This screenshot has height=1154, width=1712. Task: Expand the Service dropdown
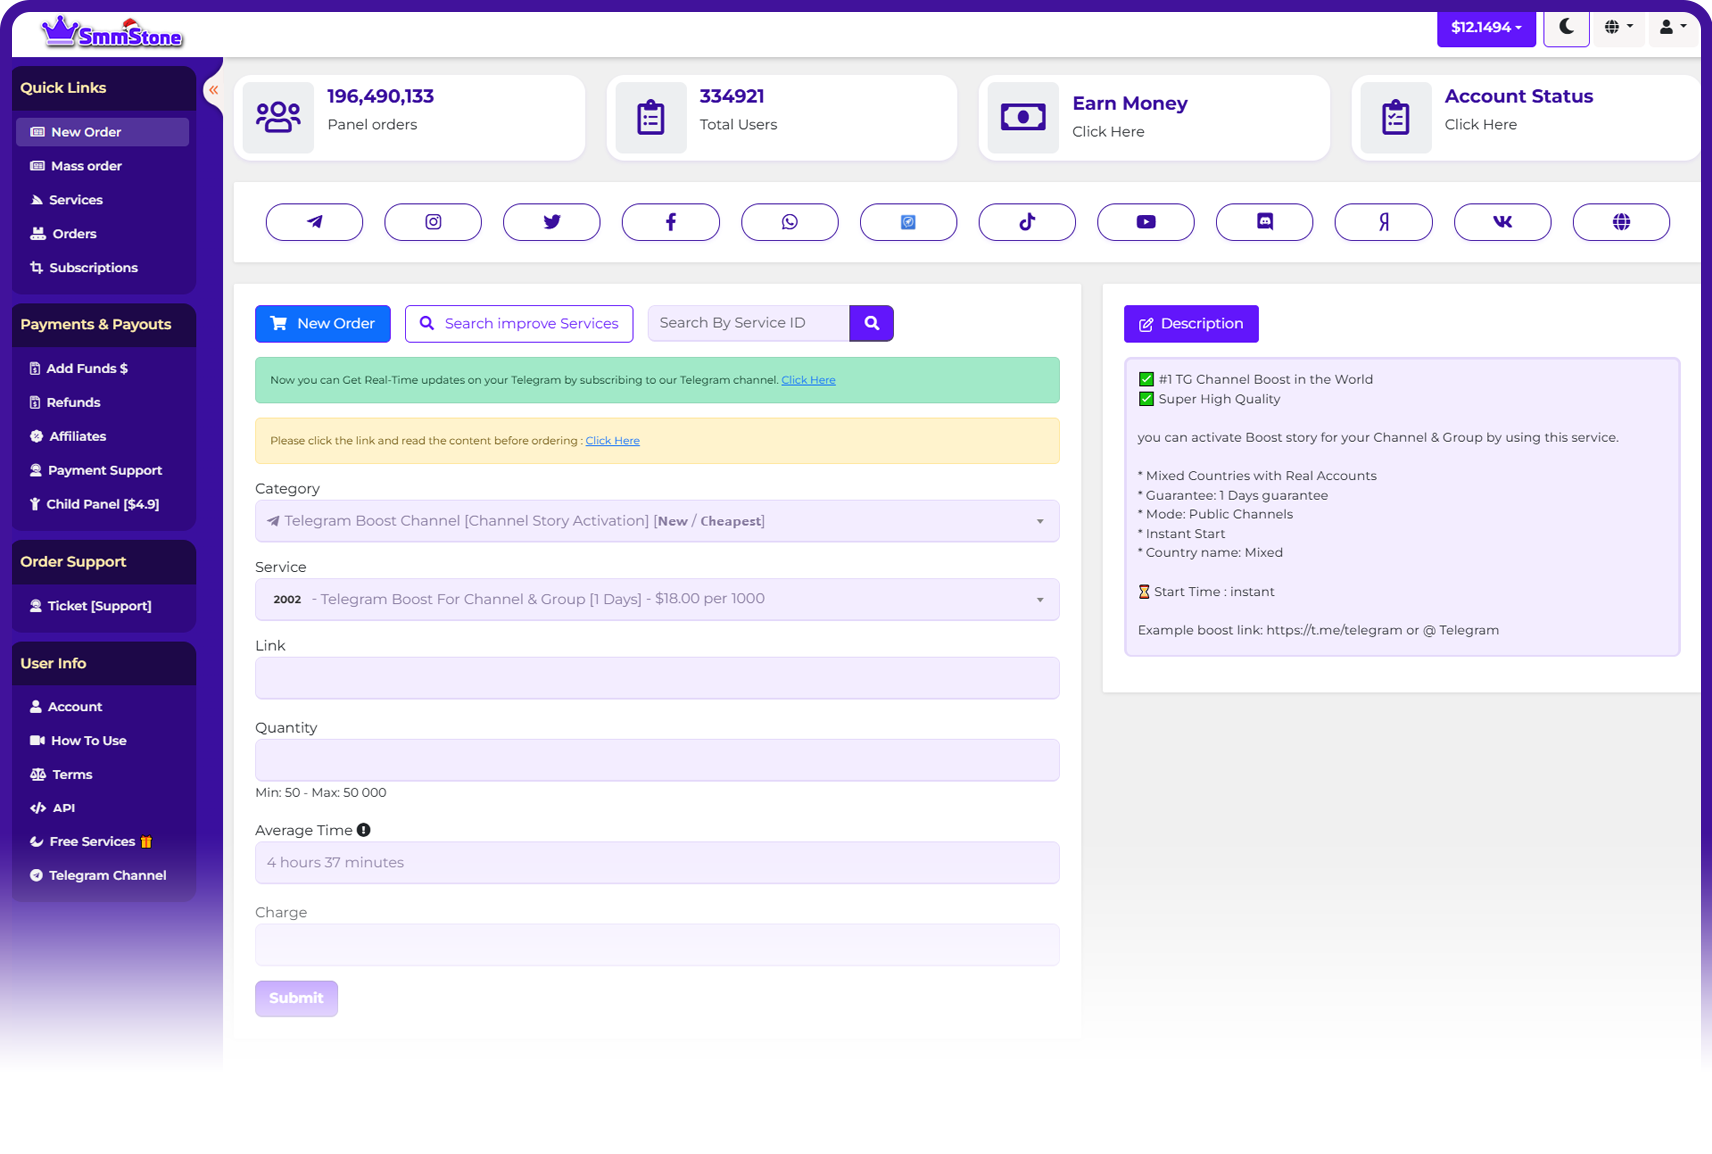click(x=656, y=599)
